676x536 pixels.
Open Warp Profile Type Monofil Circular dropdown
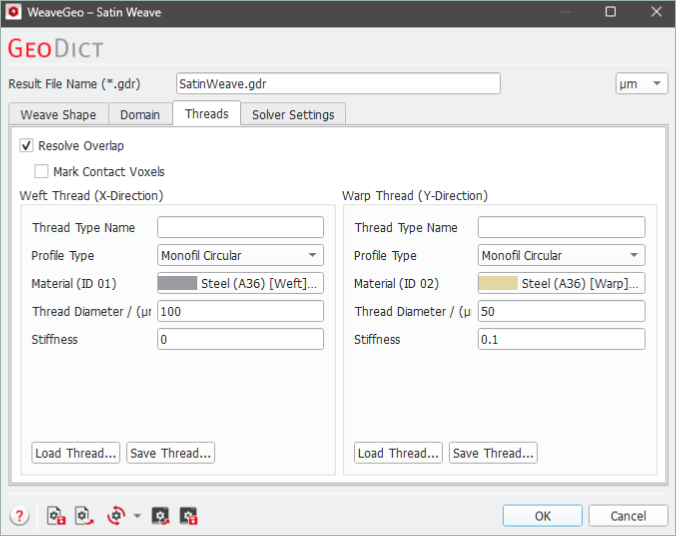(561, 255)
